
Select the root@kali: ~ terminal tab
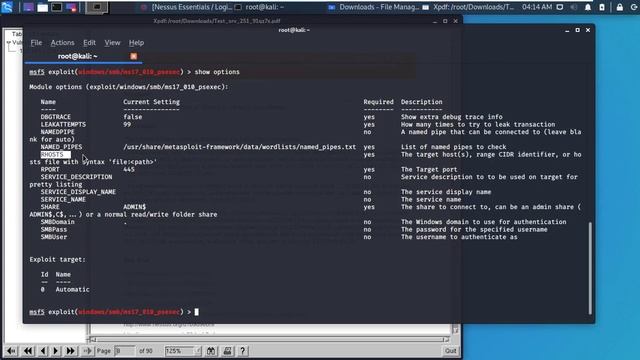click(78, 56)
